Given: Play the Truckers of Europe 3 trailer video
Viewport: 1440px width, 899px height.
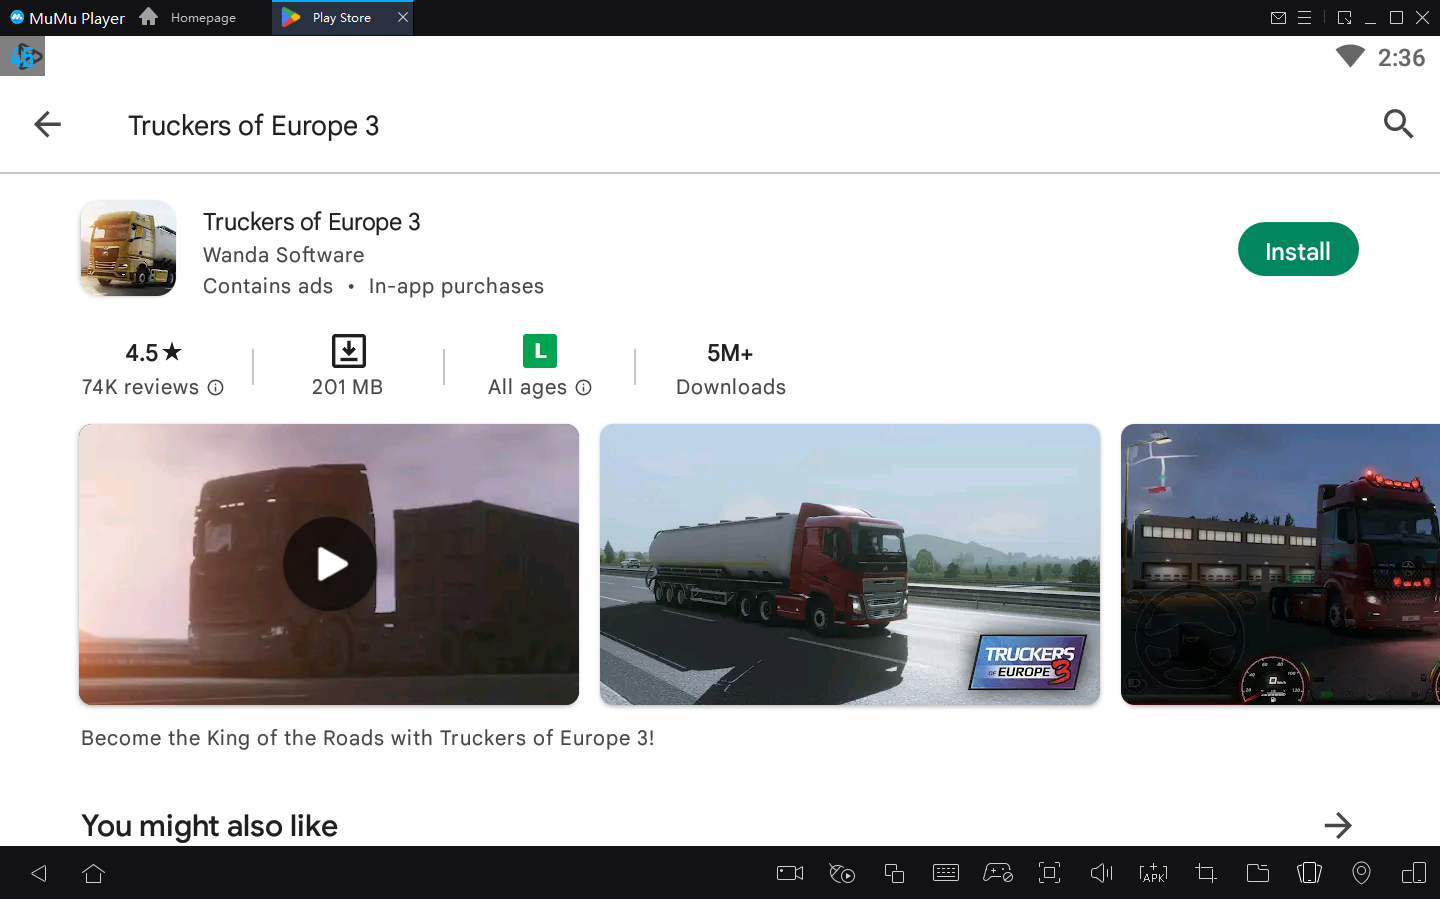Looking at the screenshot, I should click(329, 564).
